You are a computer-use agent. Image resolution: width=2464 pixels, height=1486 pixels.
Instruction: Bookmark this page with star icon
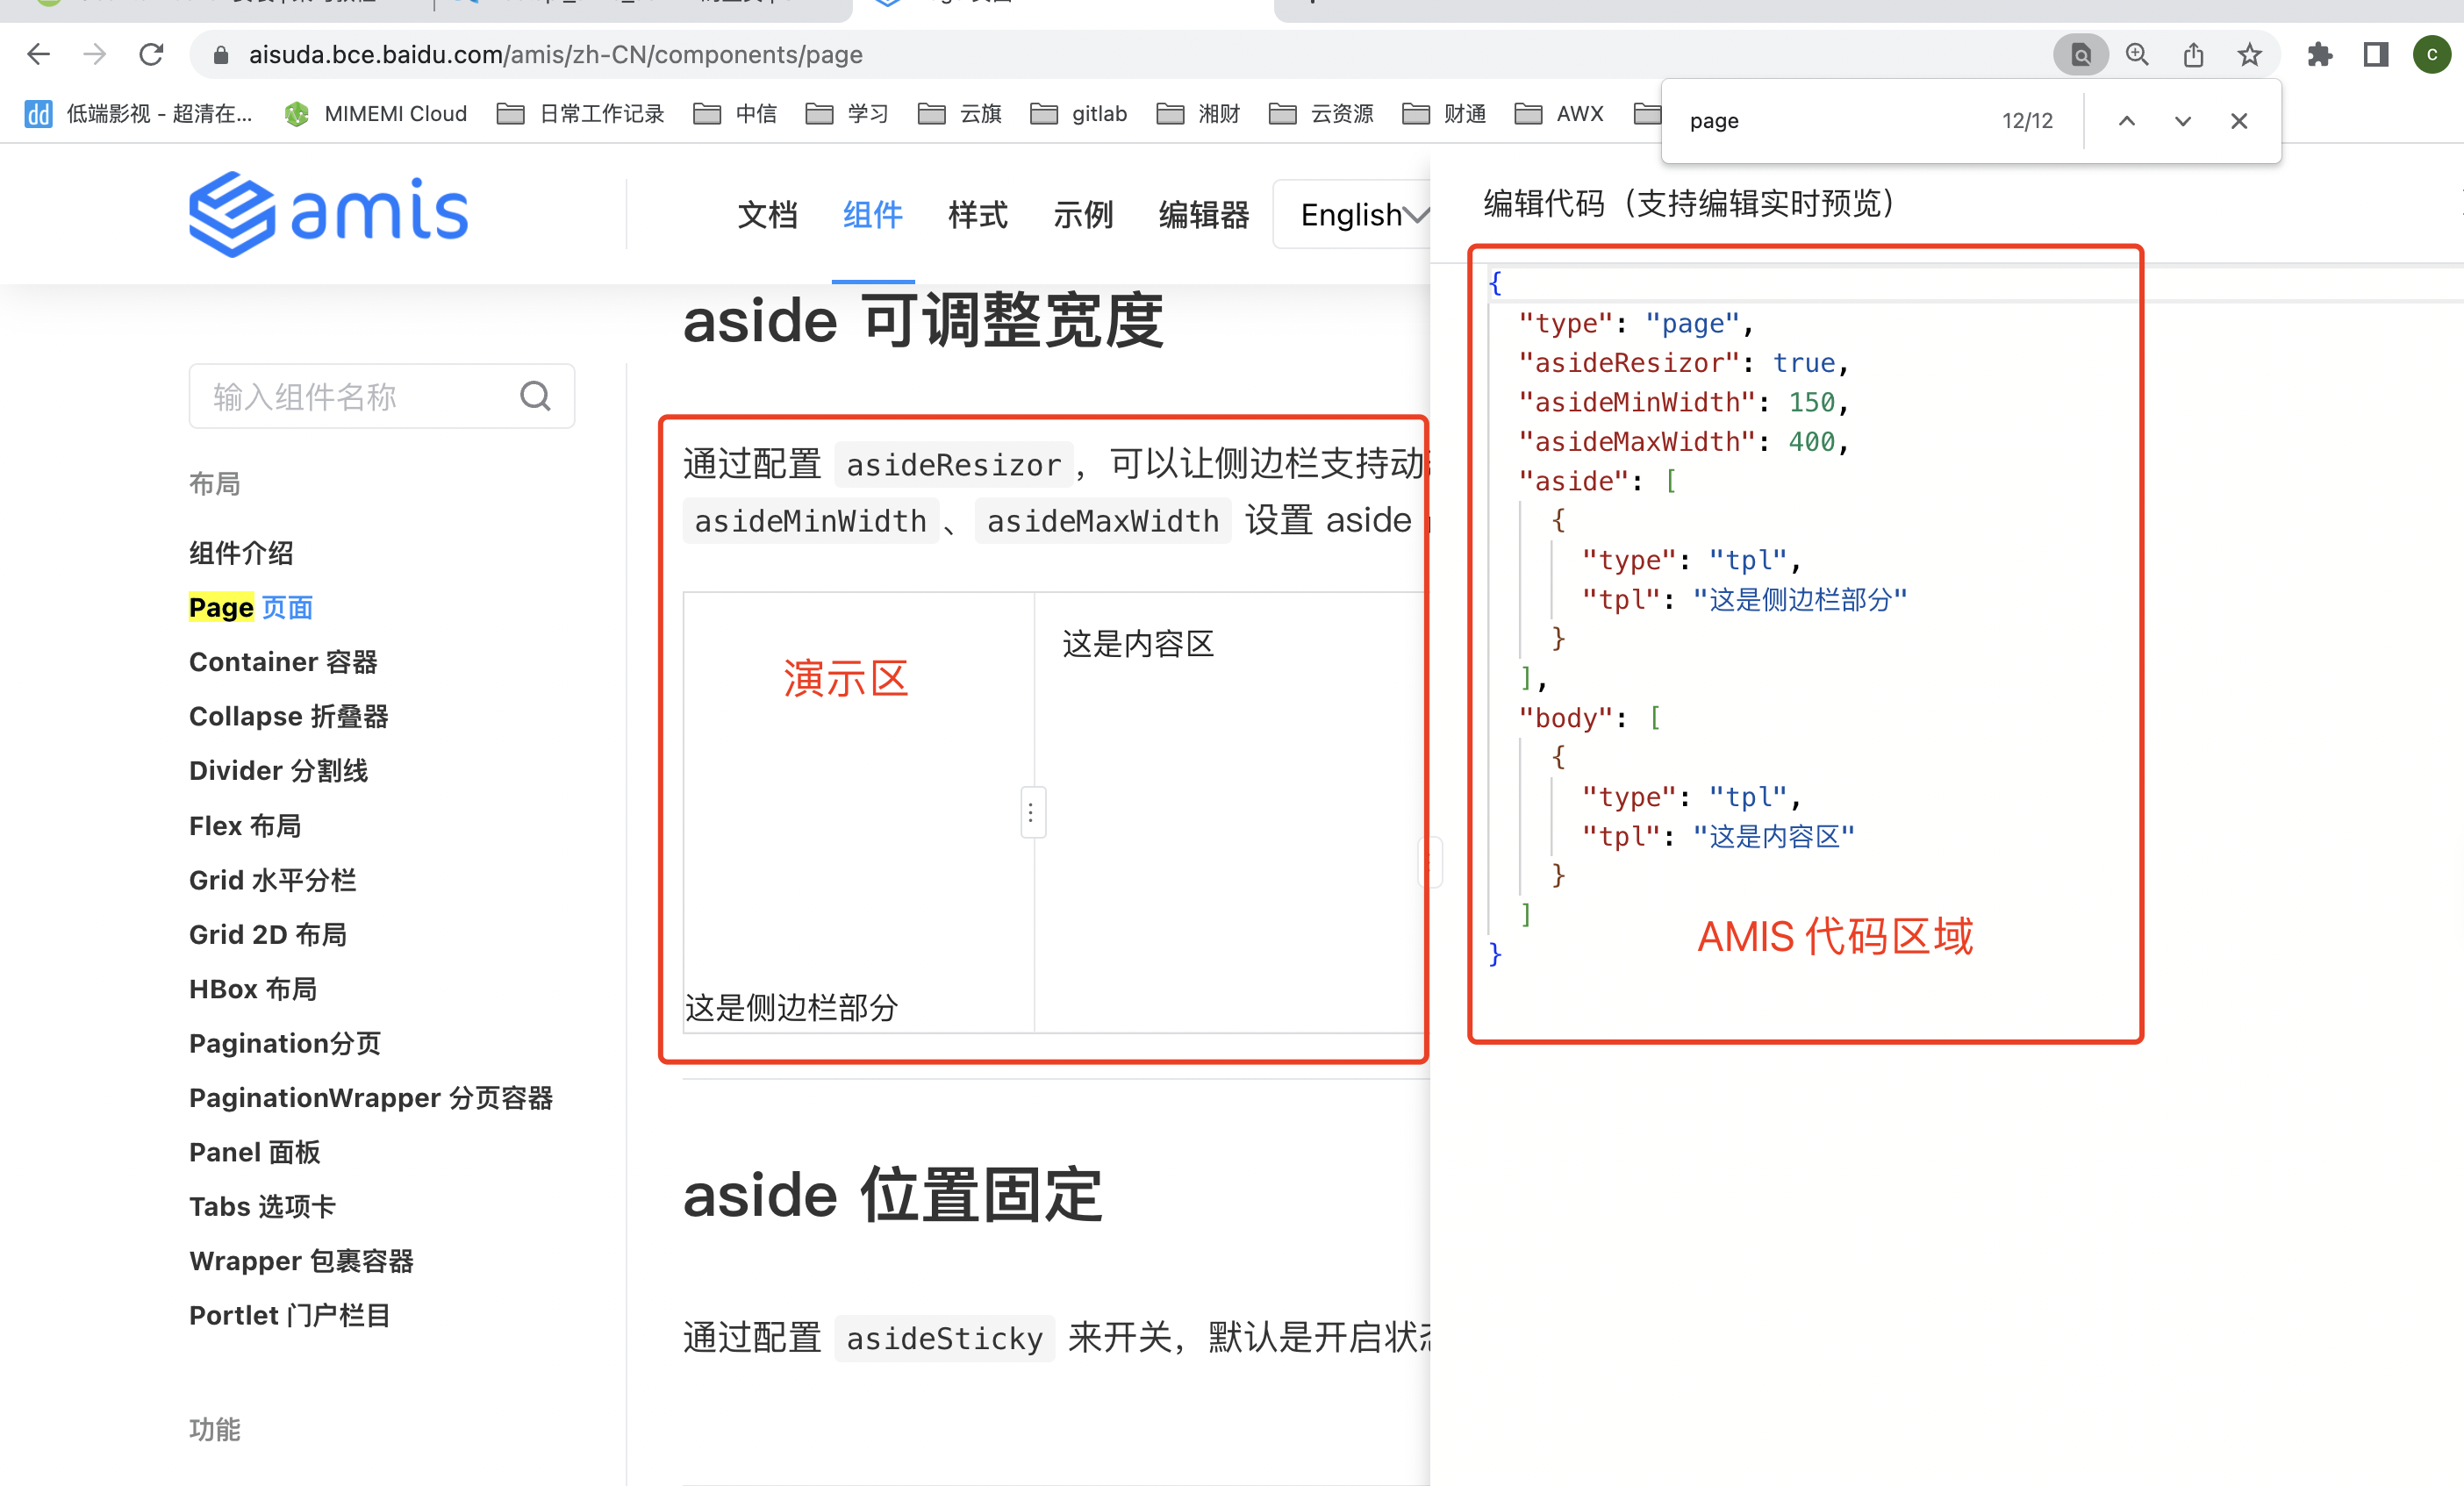point(2249,54)
